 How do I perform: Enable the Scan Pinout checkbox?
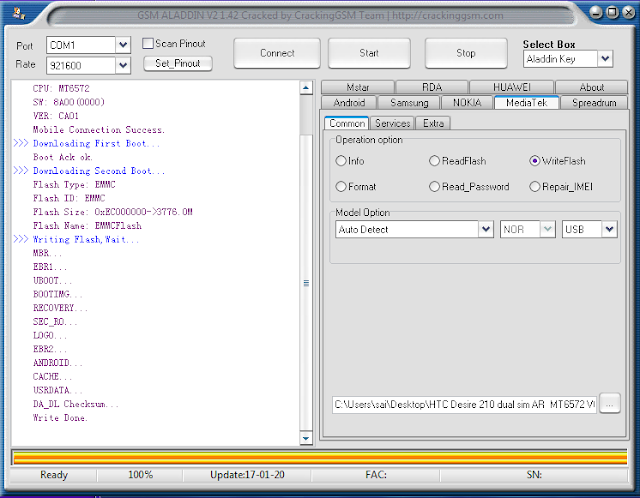pos(148,43)
